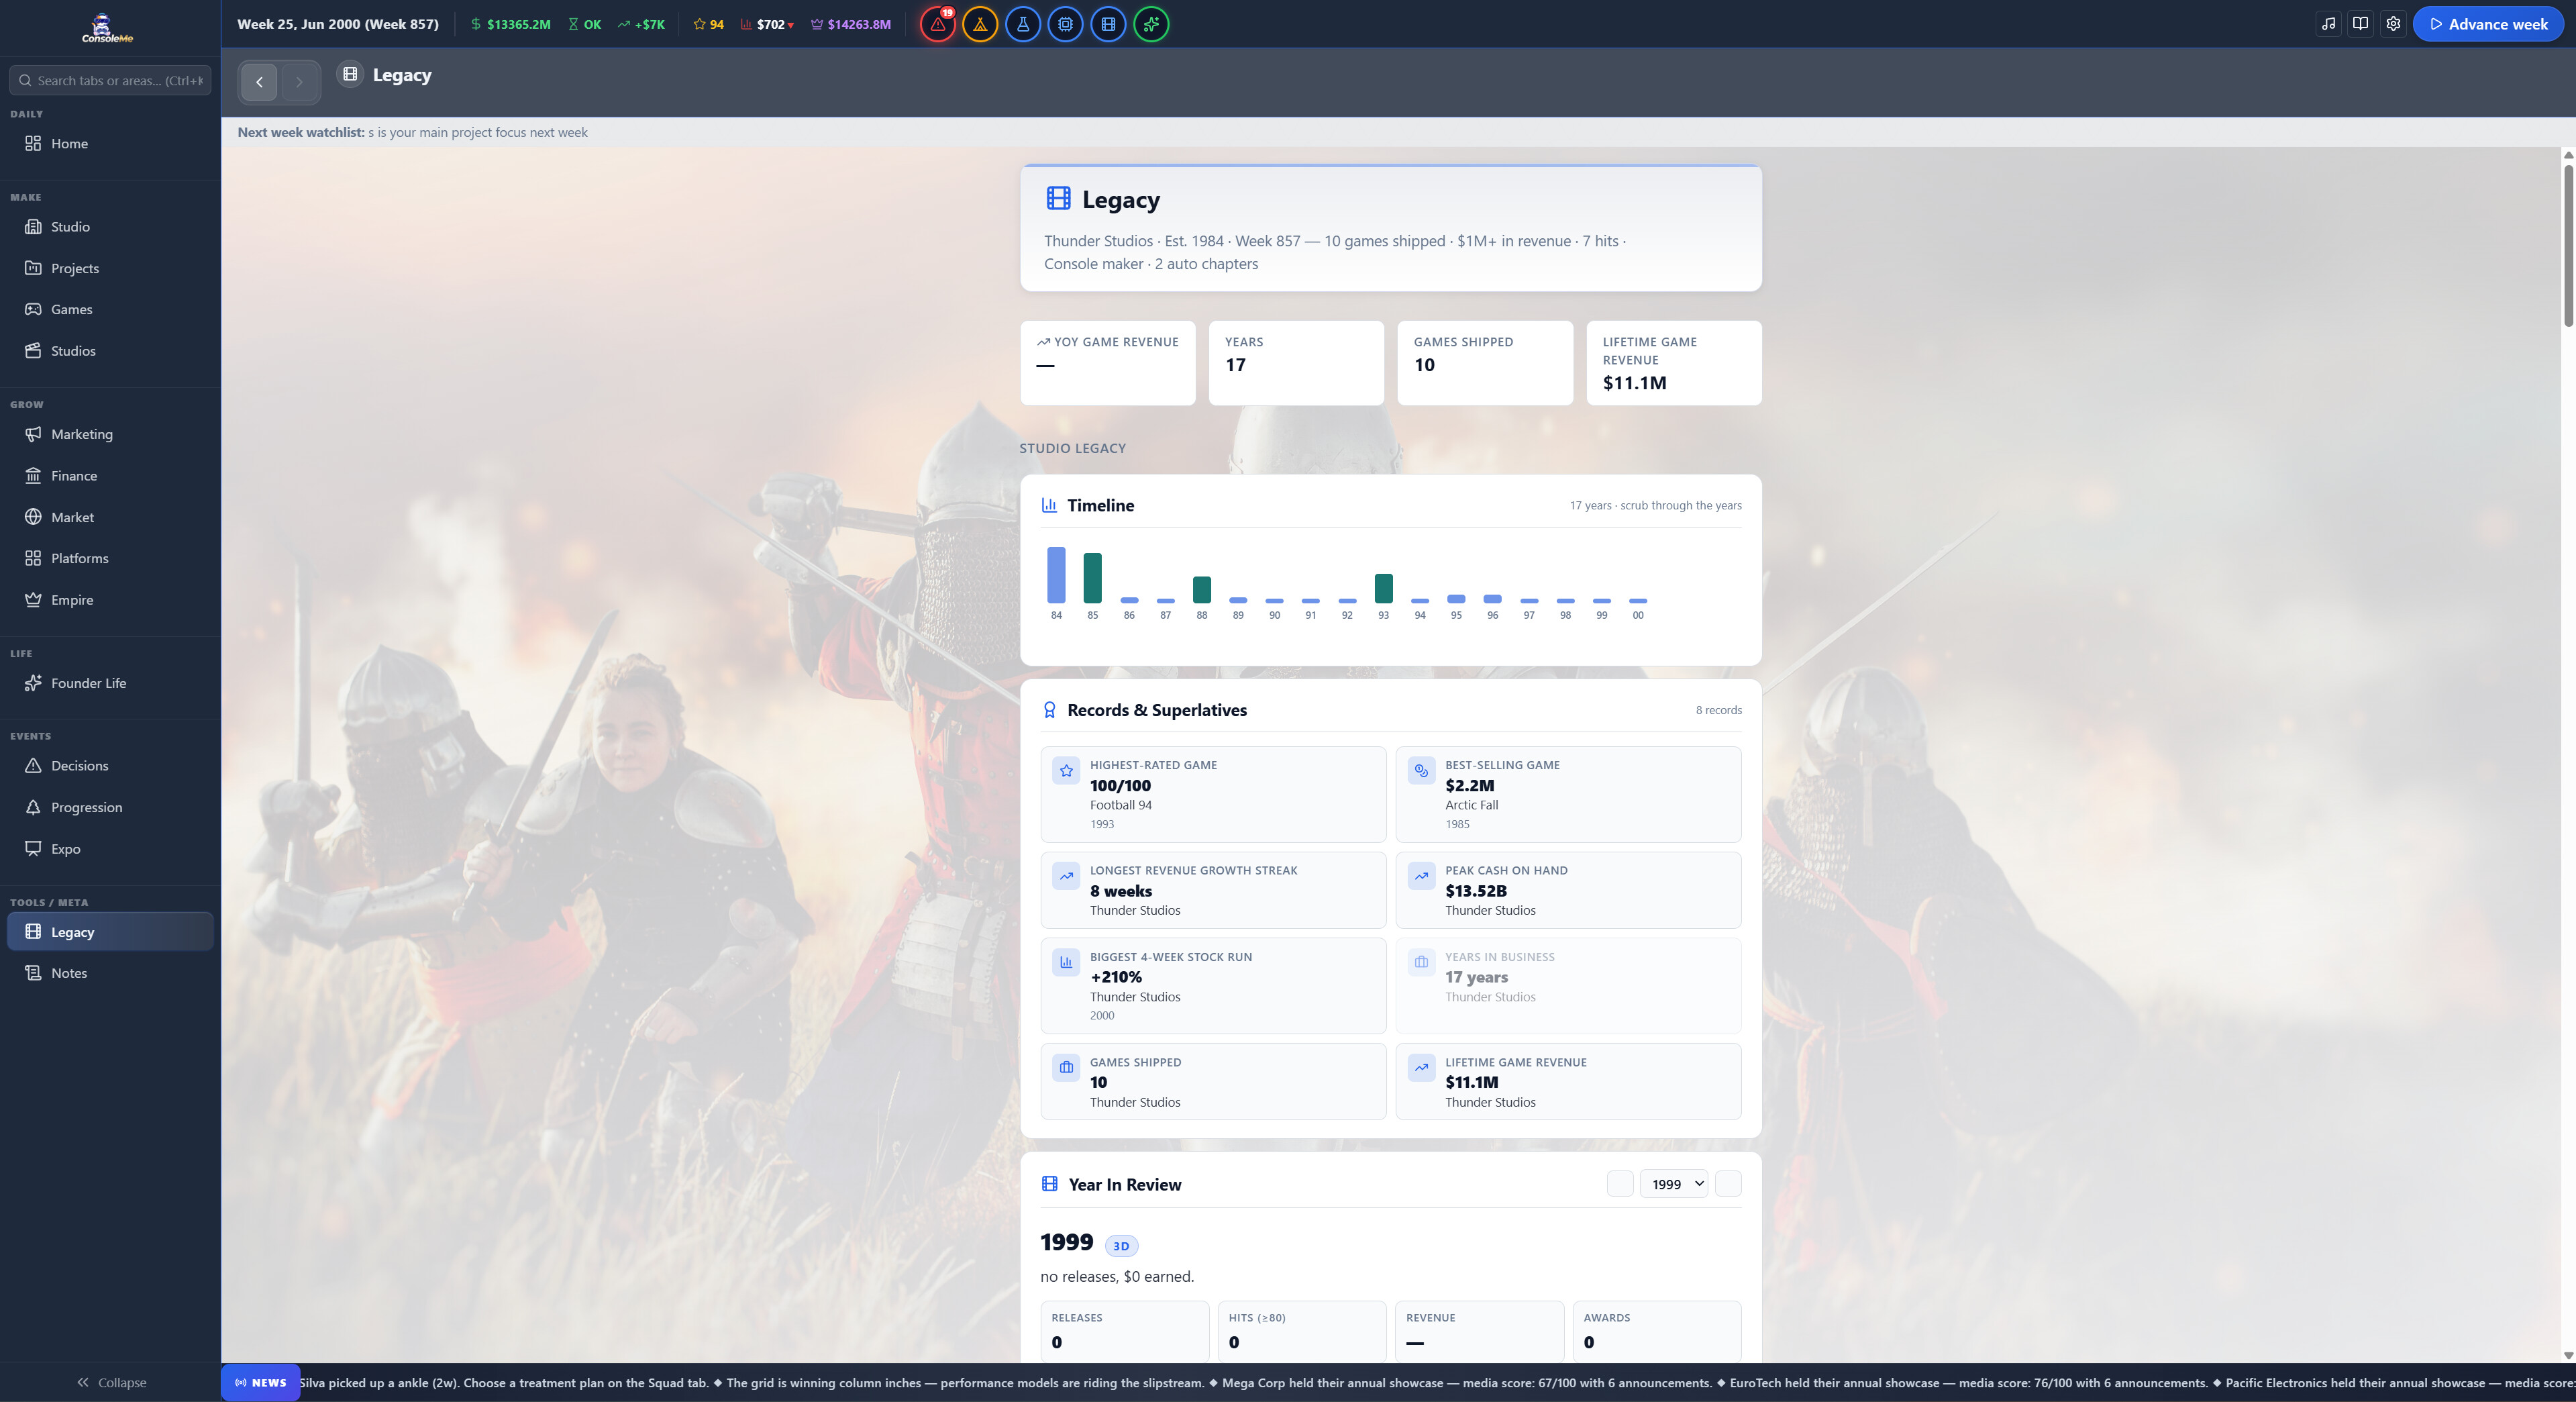The height and width of the screenshot is (1402, 2576).
Task: Click the Games Shipped record briefcase icon
Action: click(1066, 1067)
